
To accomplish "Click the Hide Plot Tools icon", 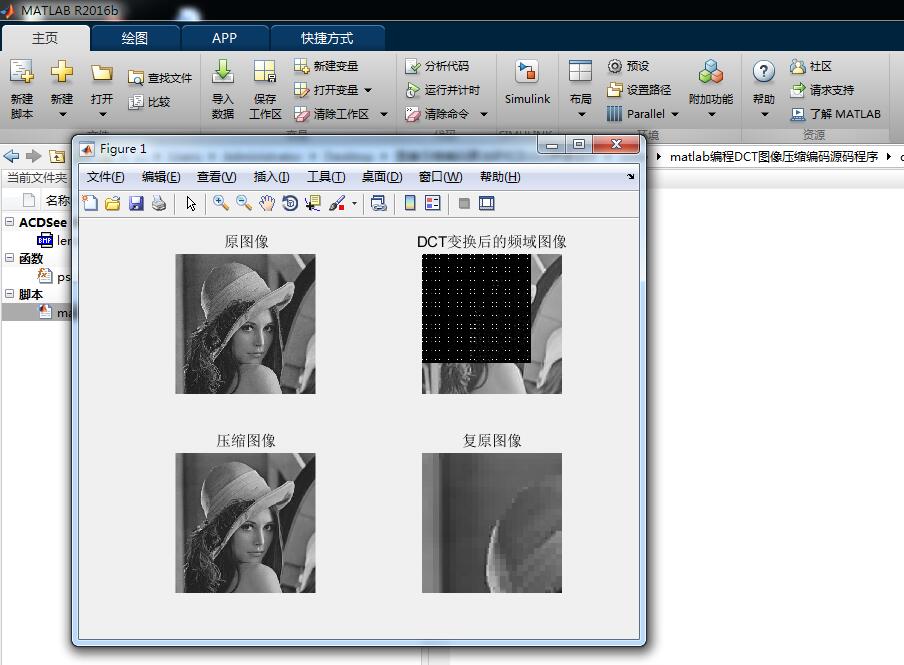I will pyautogui.click(x=464, y=203).
